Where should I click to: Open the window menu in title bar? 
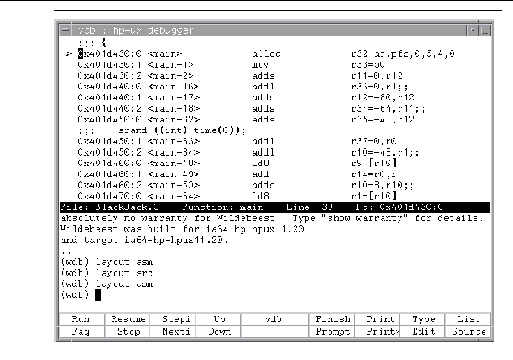pos(66,30)
